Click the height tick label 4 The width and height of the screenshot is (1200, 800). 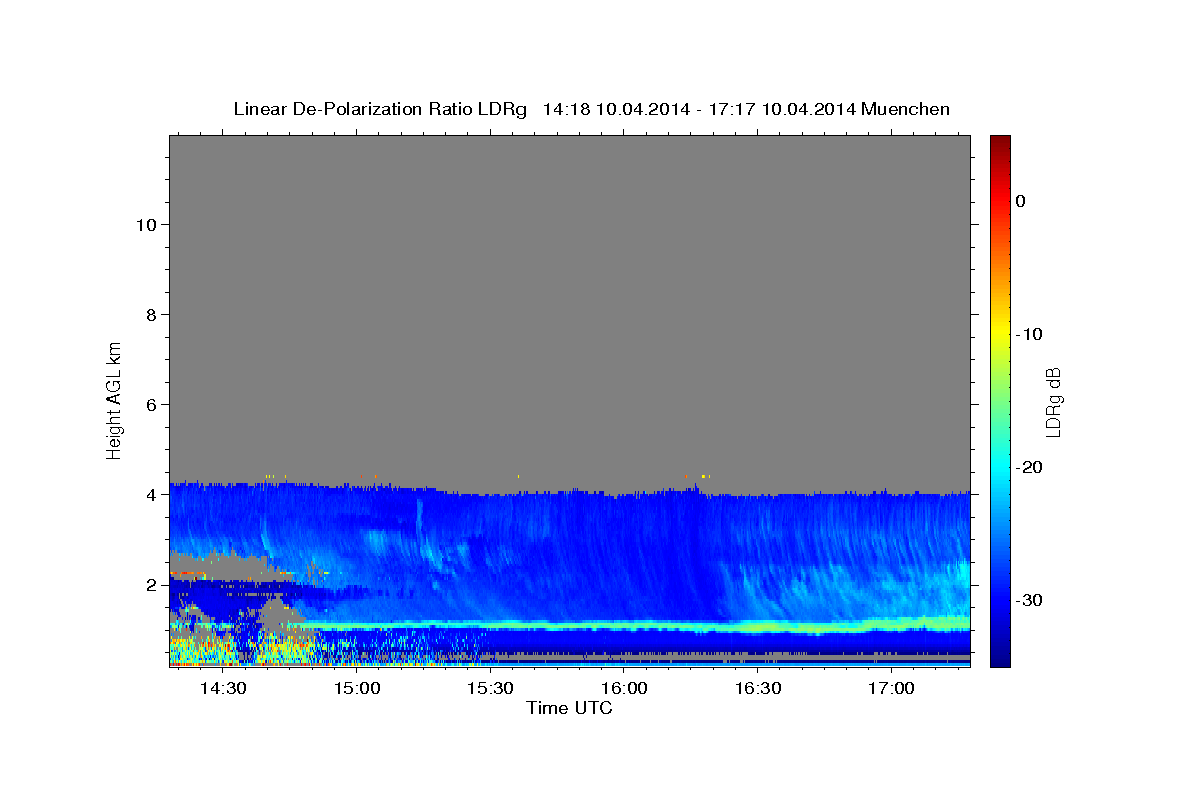pyautogui.click(x=152, y=494)
